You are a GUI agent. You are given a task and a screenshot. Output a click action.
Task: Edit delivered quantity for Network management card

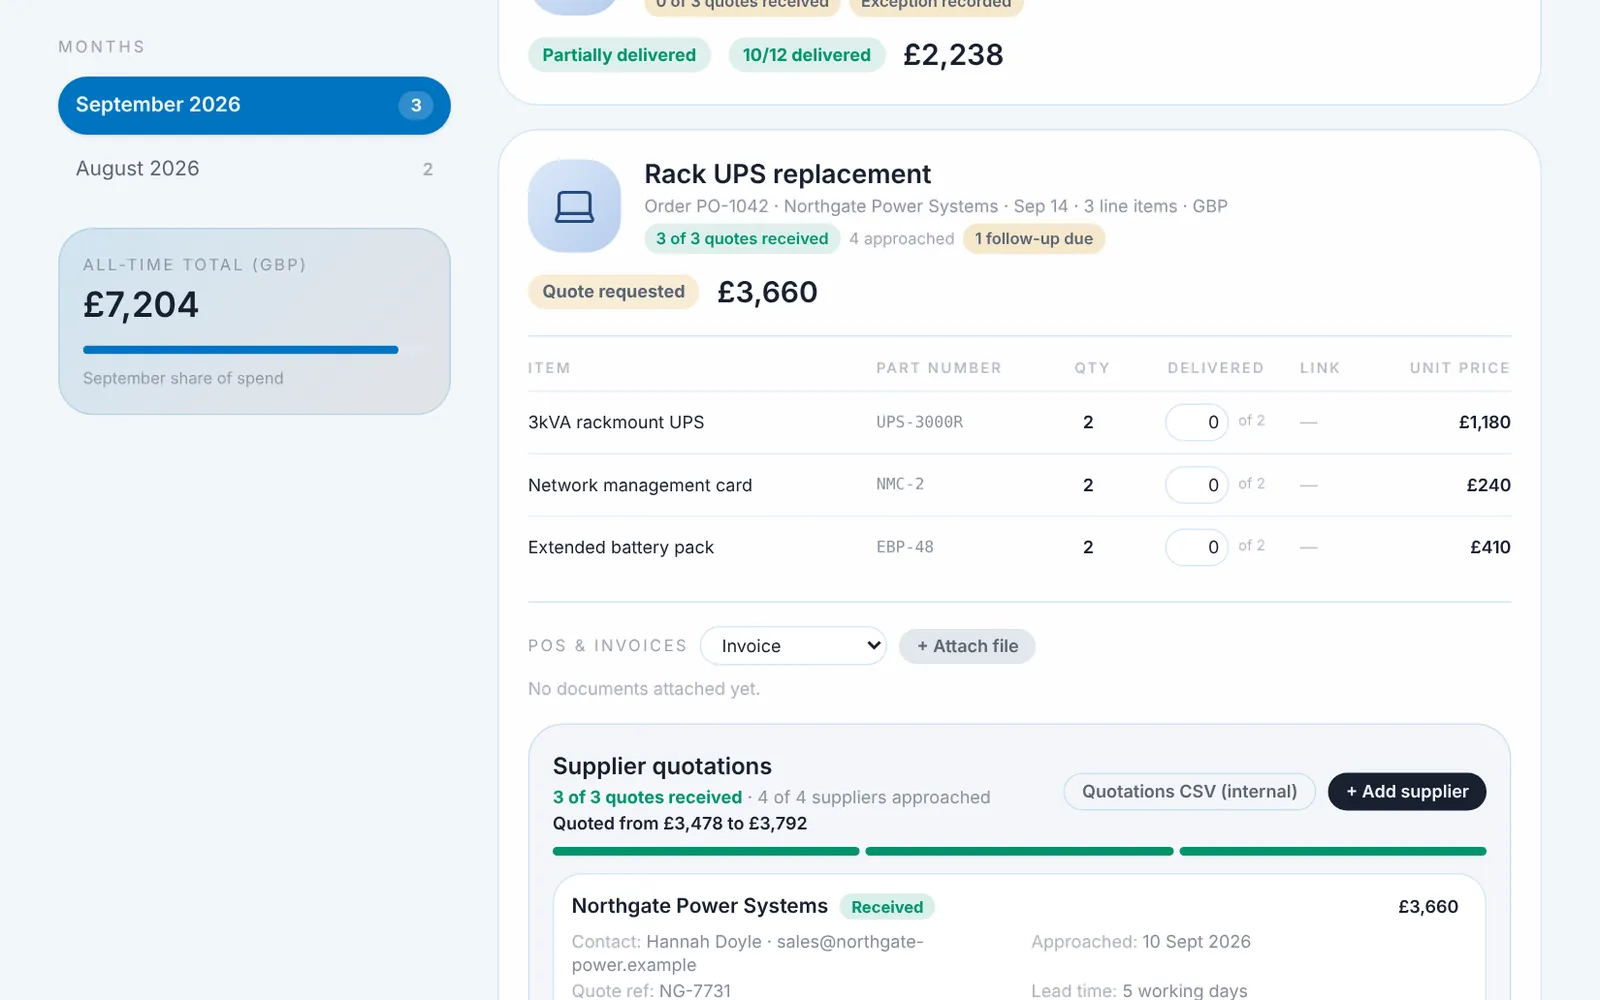pyautogui.click(x=1196, y=485)
